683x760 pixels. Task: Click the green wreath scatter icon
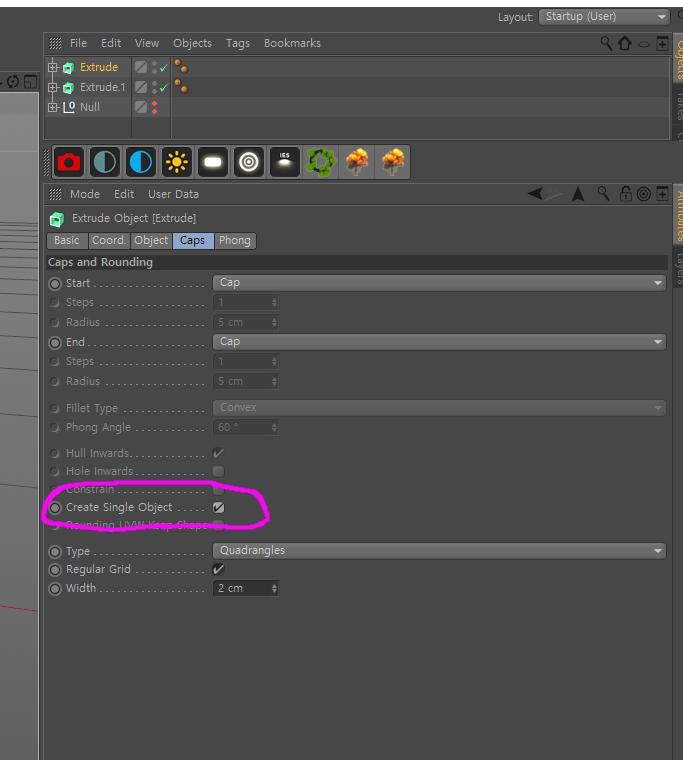[321, 162]
